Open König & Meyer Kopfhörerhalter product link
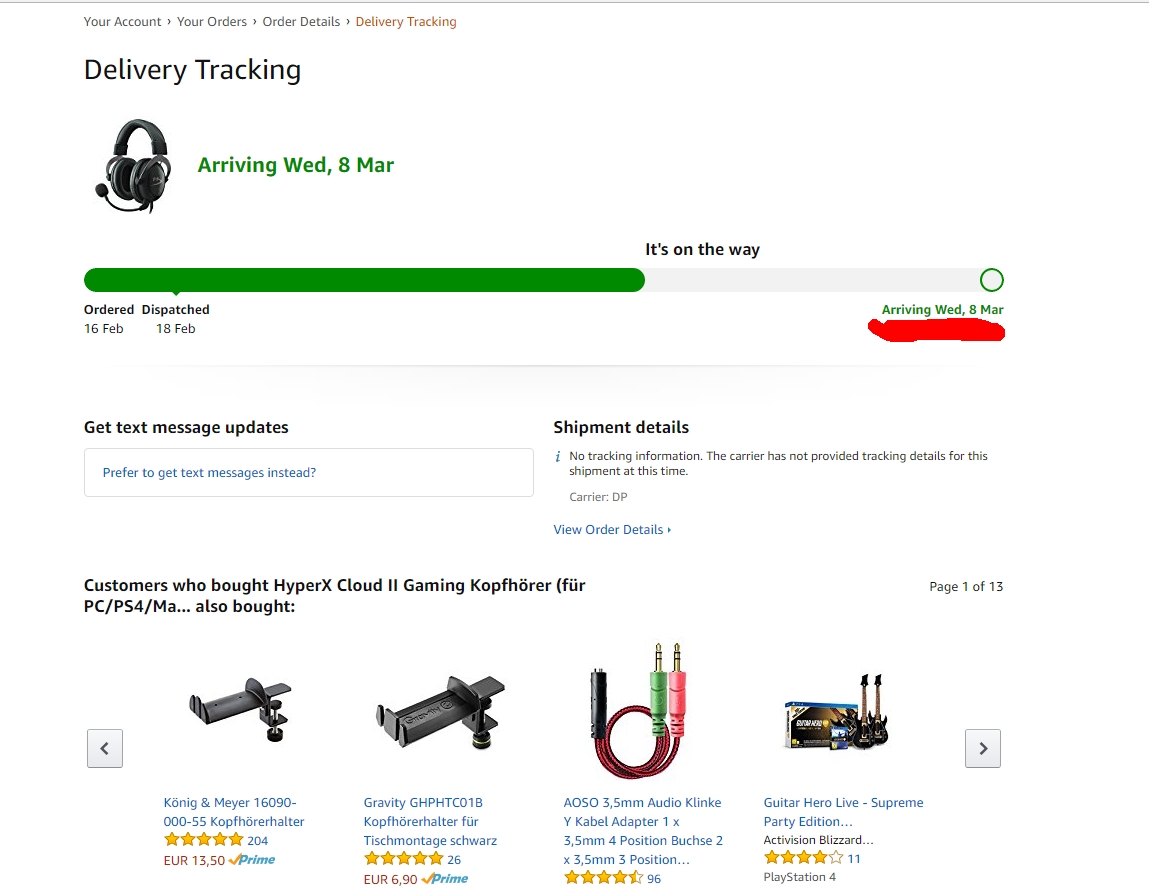The image size is (1149, 889). [234, 812]
